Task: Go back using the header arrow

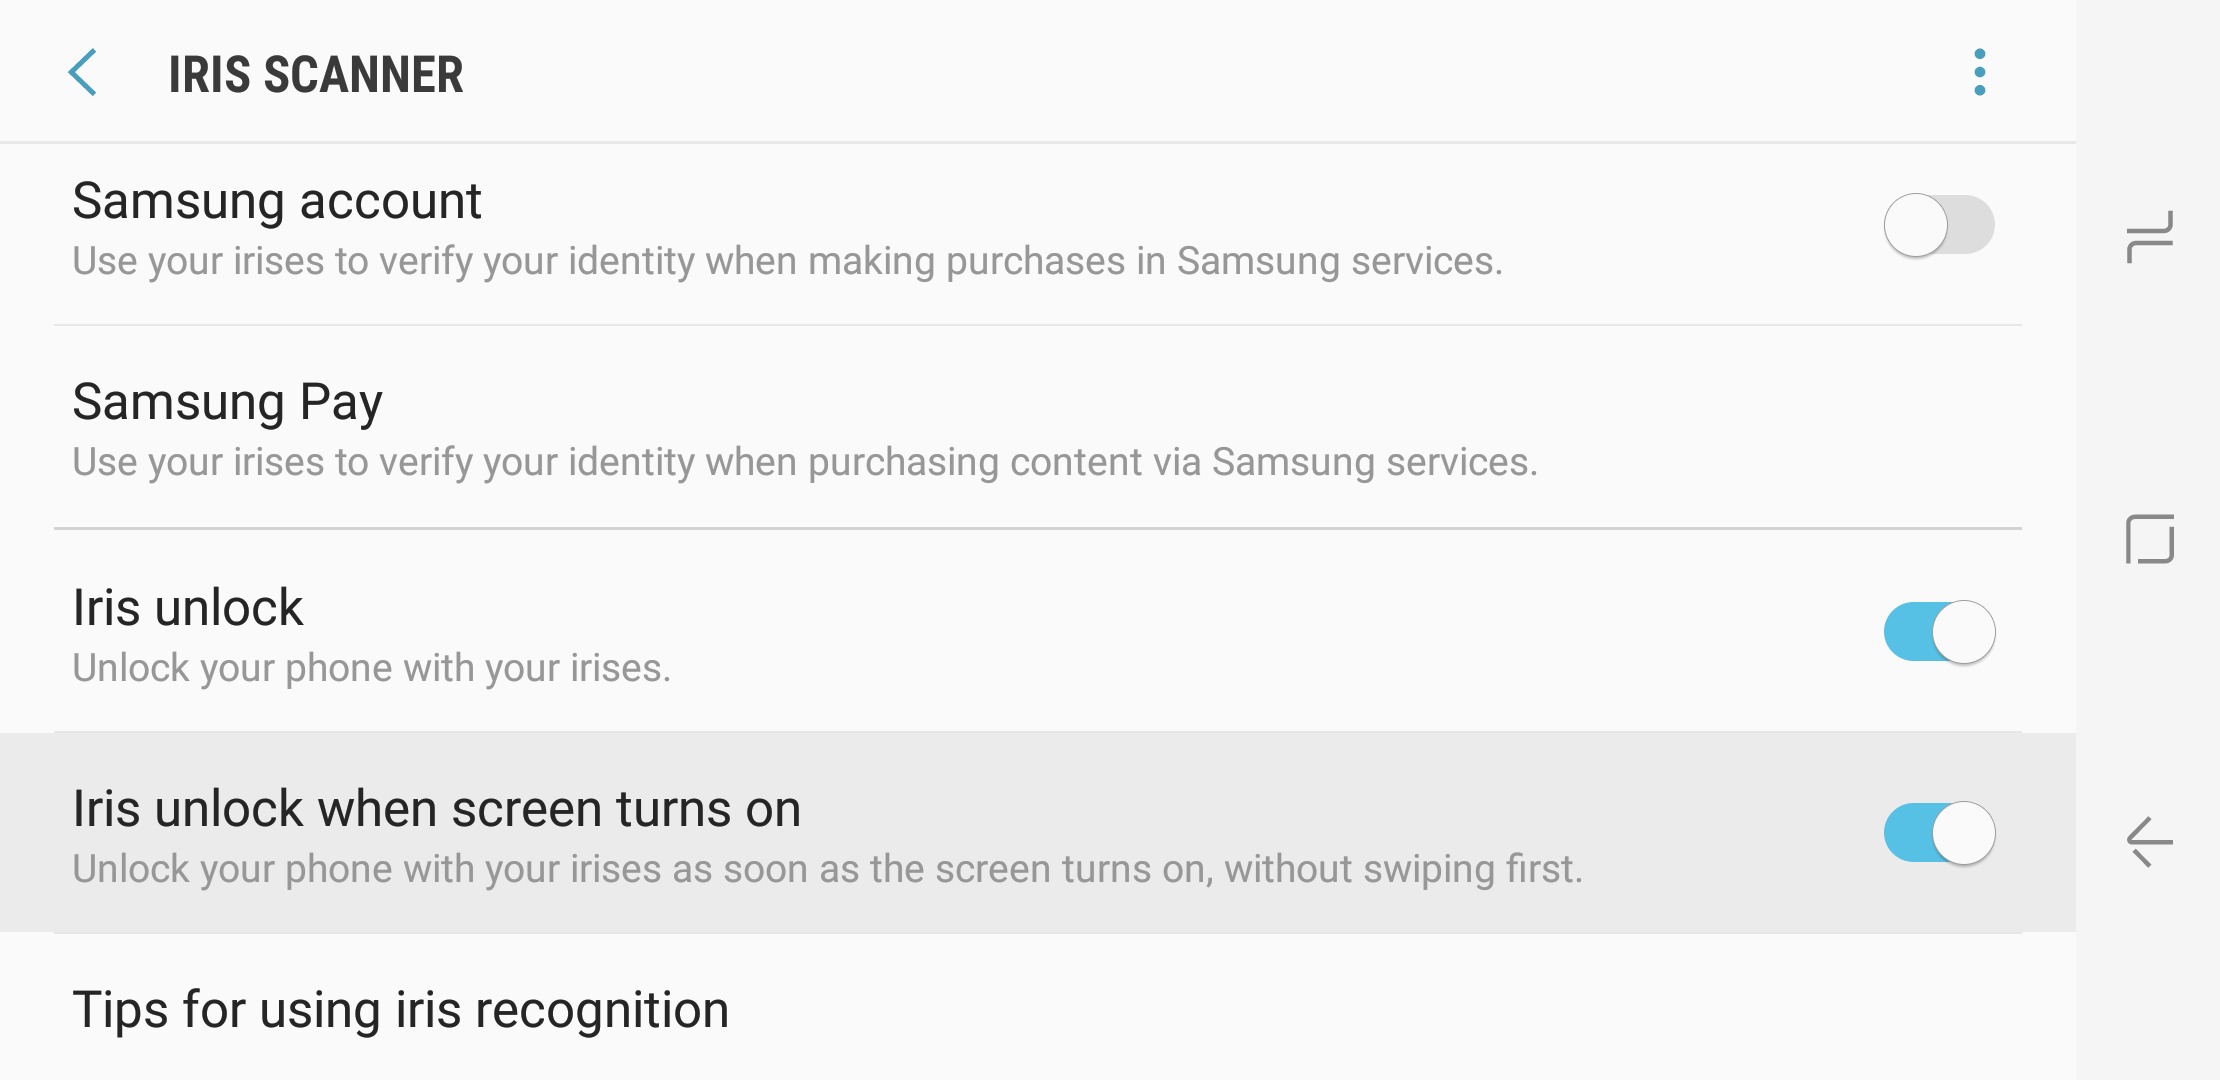Action: tap(83, 73)
